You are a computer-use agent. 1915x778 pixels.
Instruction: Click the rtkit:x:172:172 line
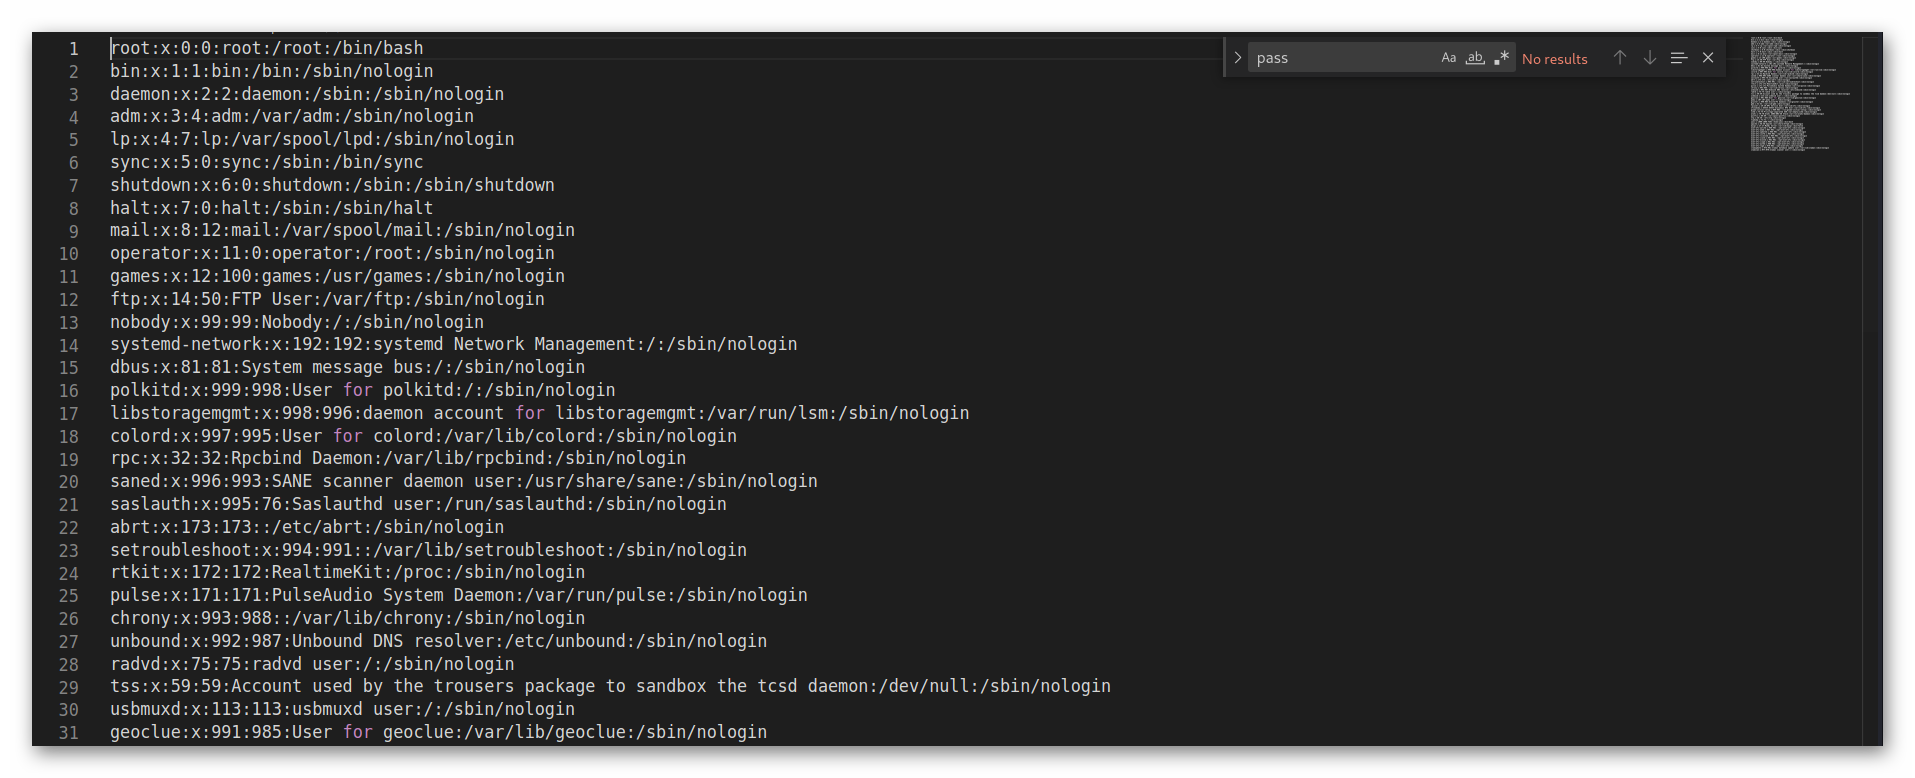pos(348,572)
